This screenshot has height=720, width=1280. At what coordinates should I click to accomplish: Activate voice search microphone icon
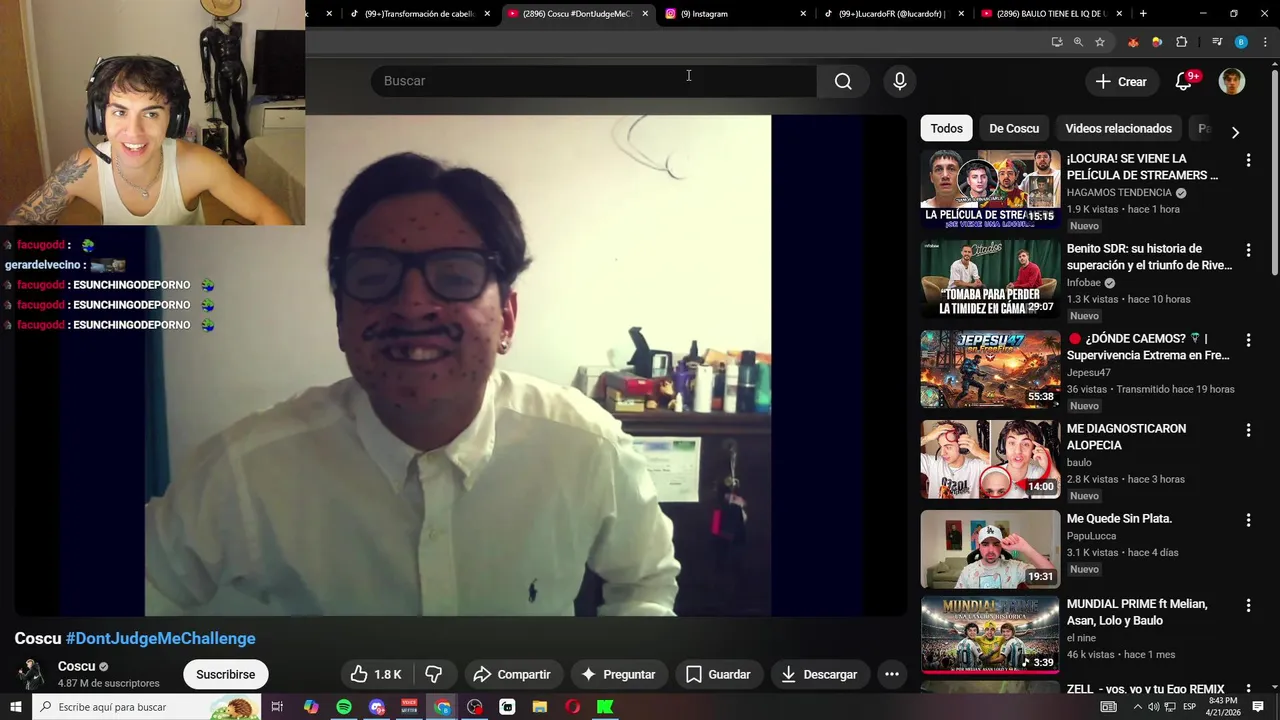click(x=900, y=81)
